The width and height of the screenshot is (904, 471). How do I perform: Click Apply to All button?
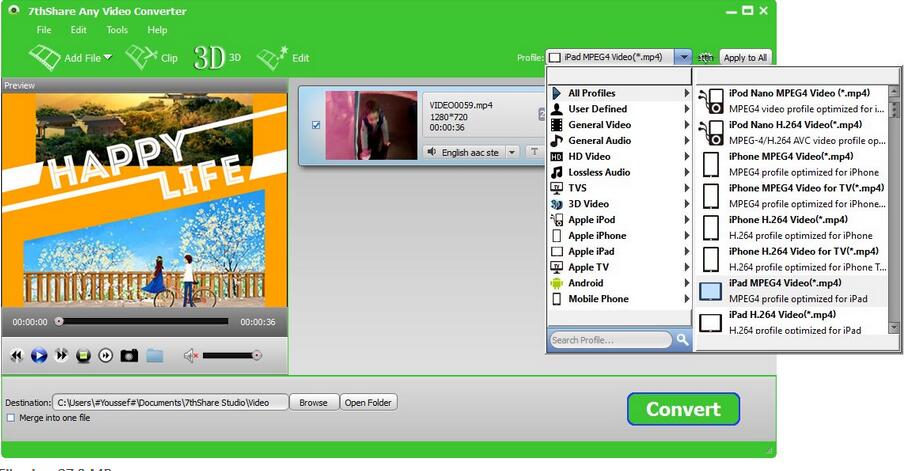[x=745, y=58]
